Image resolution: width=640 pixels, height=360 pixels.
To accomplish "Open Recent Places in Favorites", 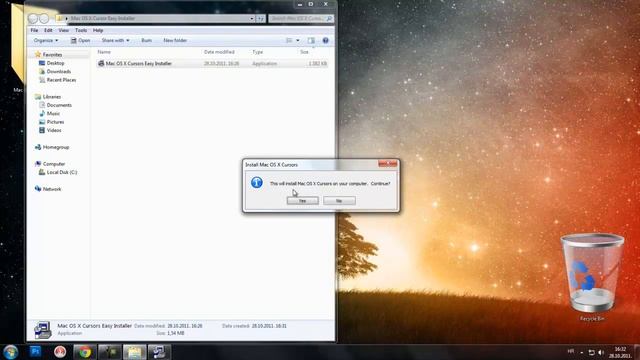I will coord(61,80).
